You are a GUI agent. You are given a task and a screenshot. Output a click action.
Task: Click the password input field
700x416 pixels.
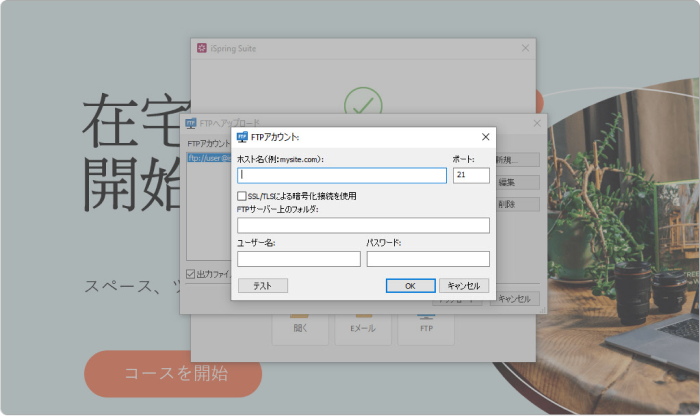click(x=428, y=259)
